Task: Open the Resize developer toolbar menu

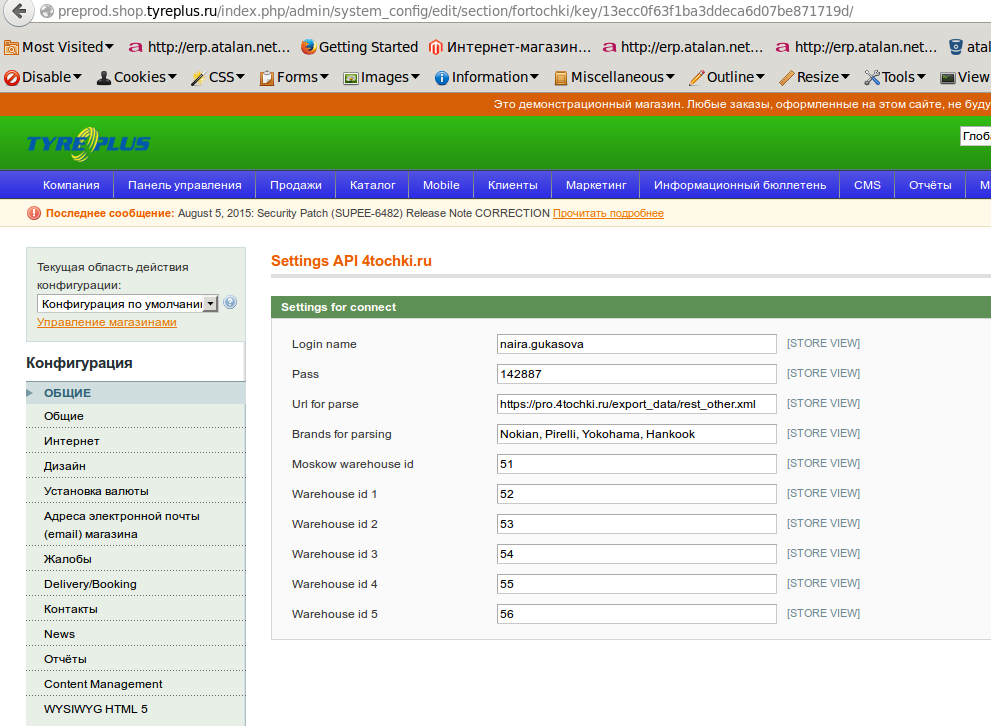Action: point(815,77)
